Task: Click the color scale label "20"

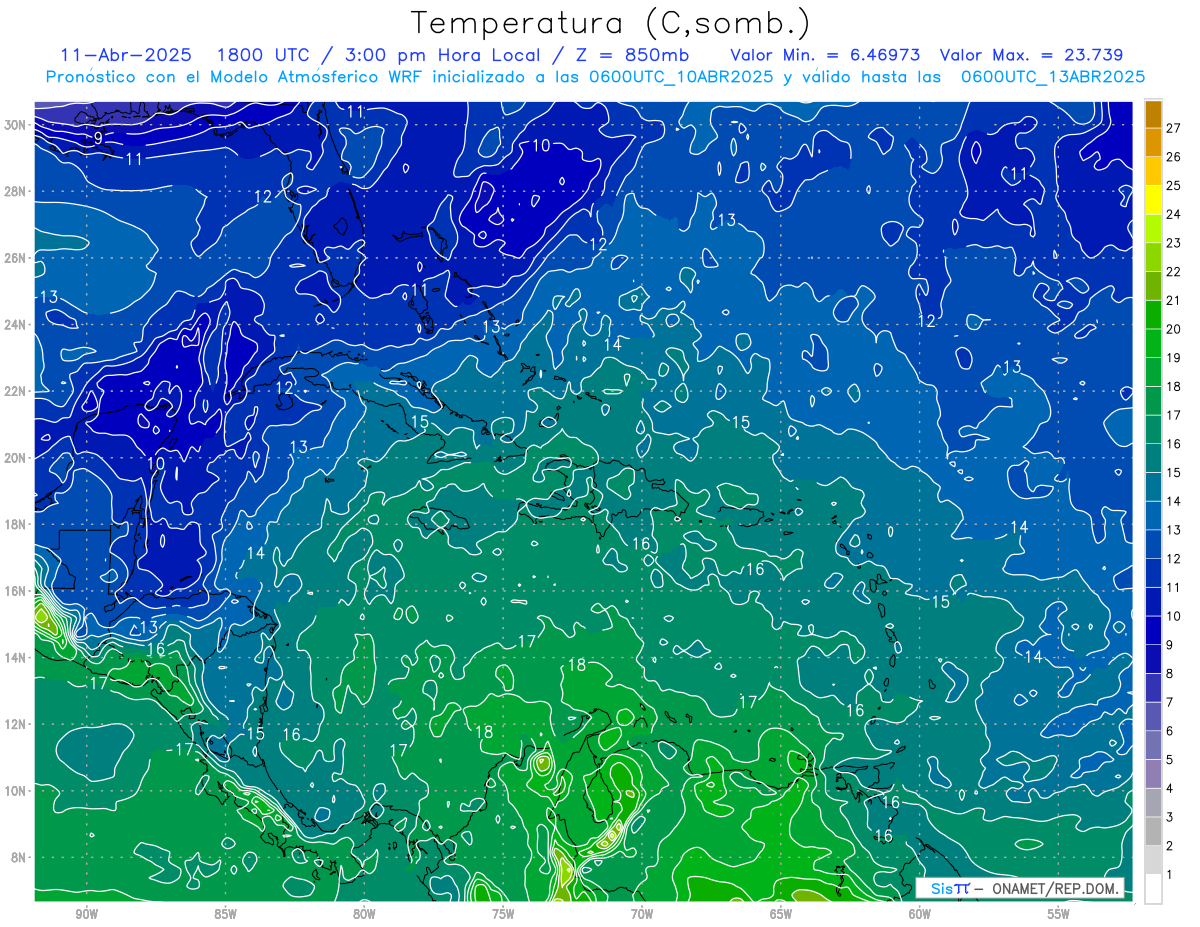Action: click(x=1173, y=328)
